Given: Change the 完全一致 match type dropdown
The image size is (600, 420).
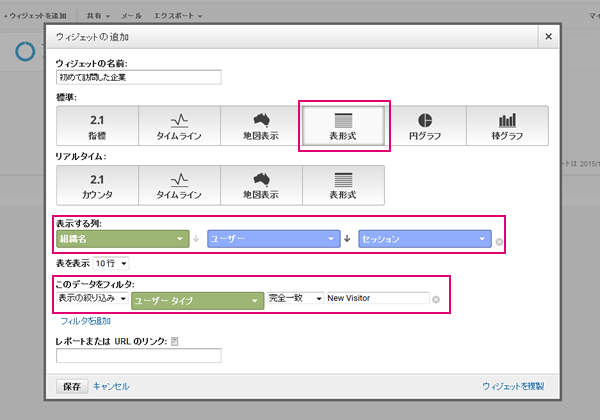Looking at the screenshot, I should (x=296, y=298).
